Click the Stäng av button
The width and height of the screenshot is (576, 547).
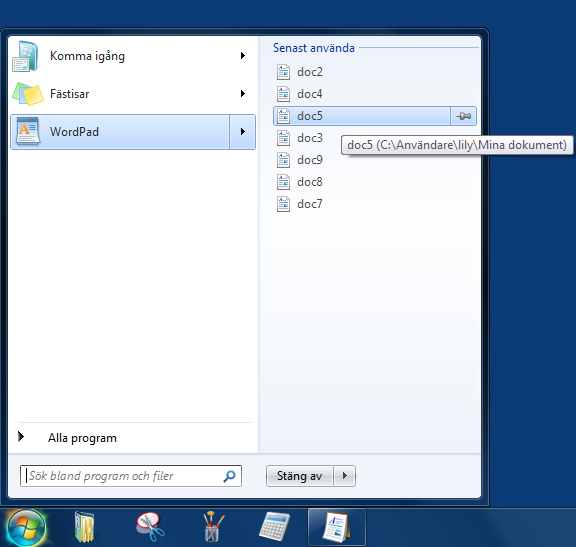click(x=300, y=476)
